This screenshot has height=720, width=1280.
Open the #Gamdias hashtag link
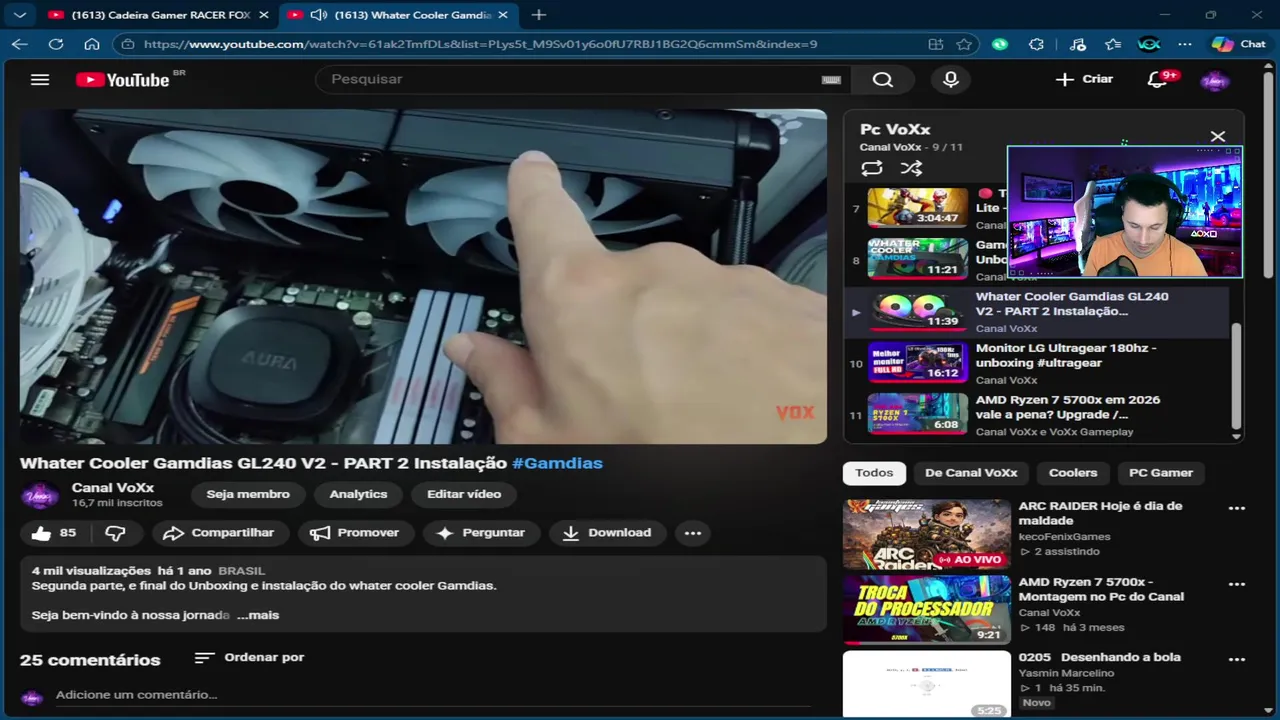point(557,463)
